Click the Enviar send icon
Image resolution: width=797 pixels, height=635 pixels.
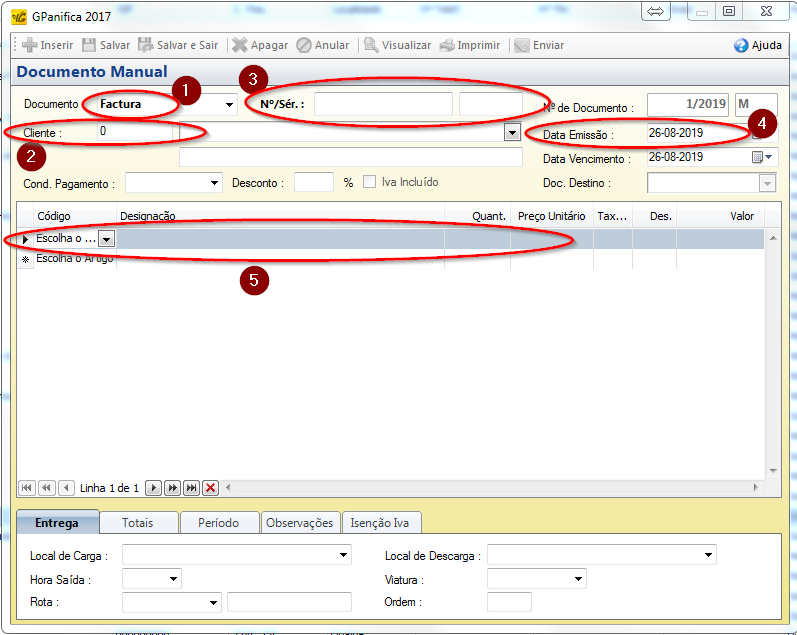pos(522,45)
